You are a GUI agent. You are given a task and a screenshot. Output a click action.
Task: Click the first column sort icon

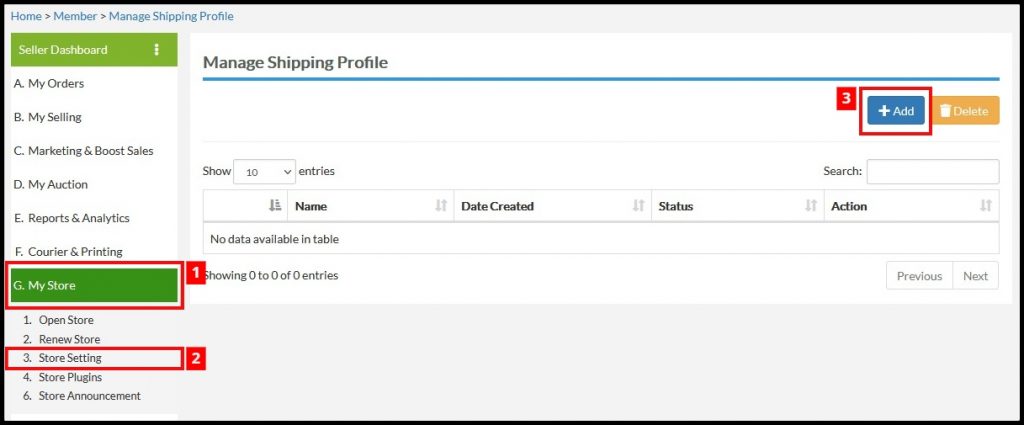click(275, 206)
